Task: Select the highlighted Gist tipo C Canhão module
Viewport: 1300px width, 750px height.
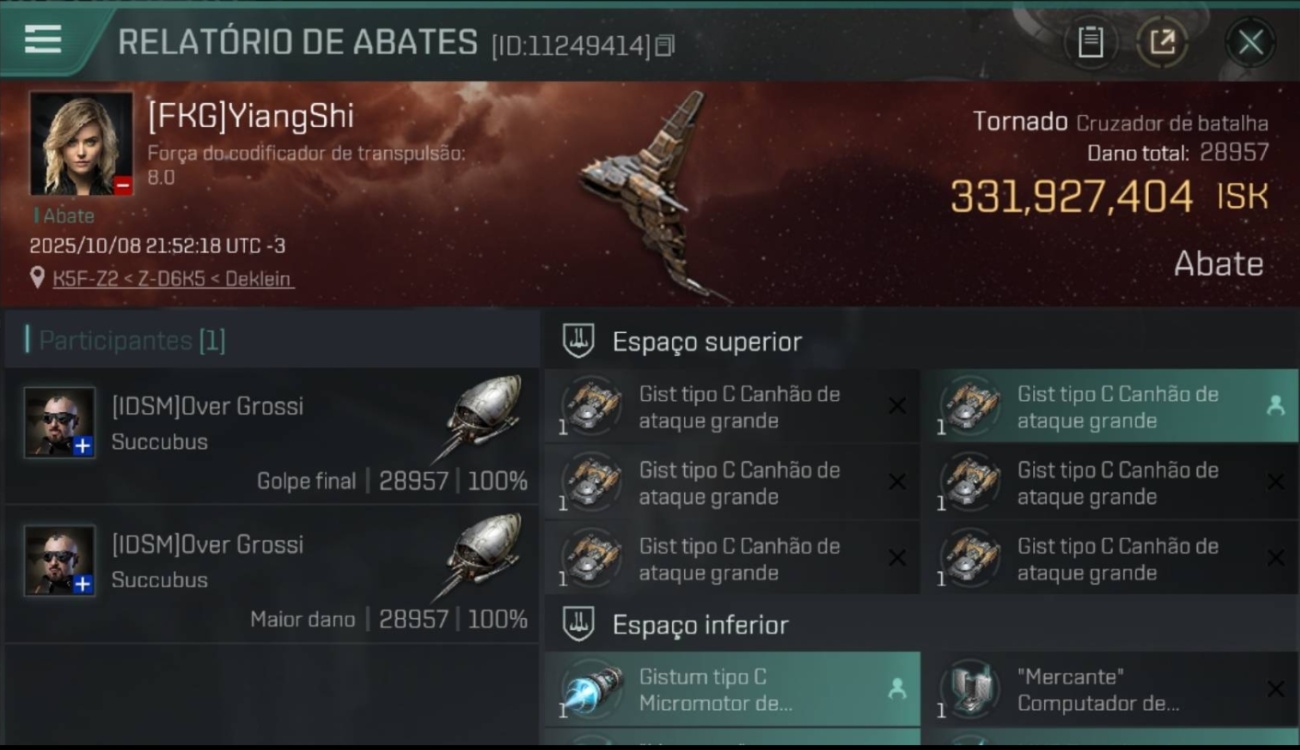Action: [1110, 407]
